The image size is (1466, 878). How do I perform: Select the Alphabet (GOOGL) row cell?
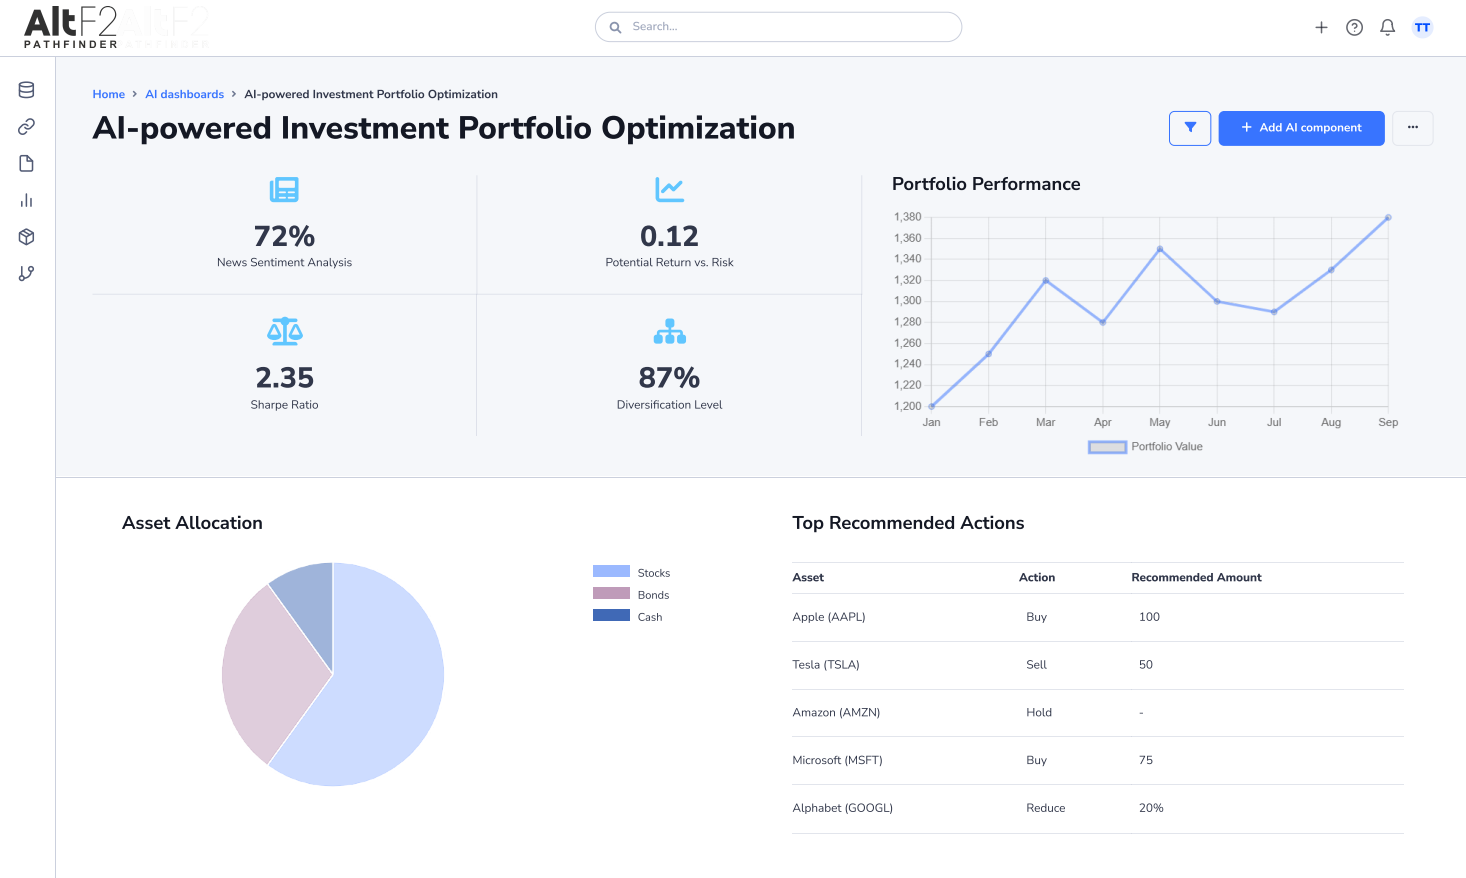click(x=842, y=808)
